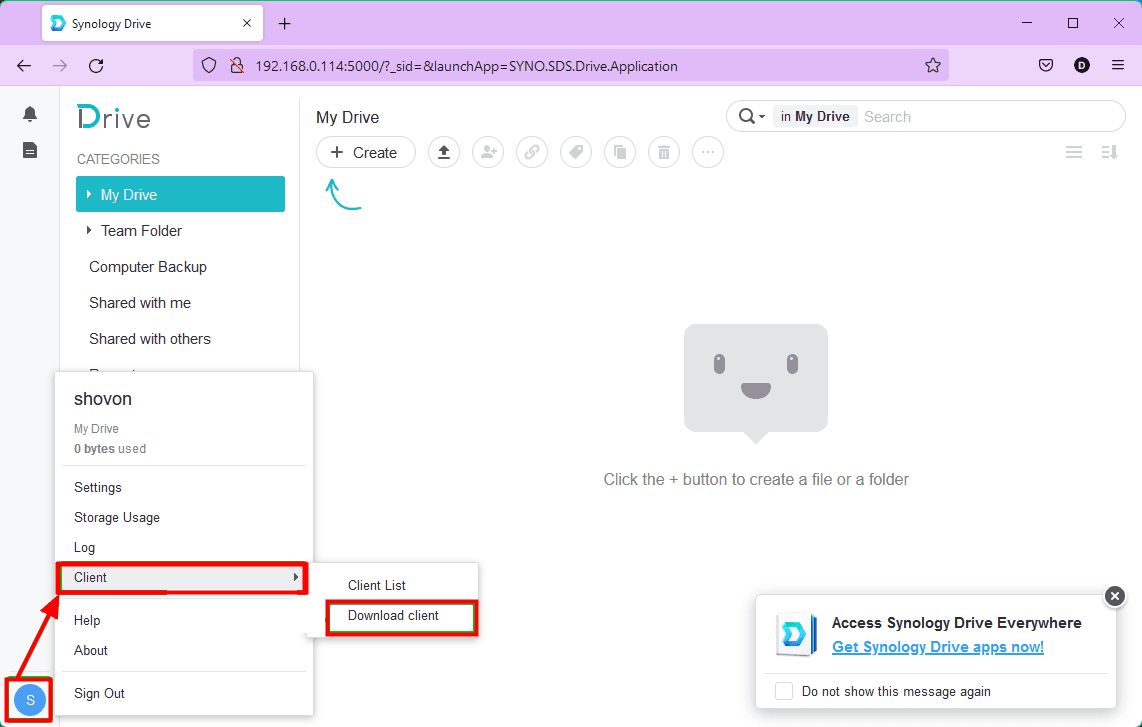The width and height of the screenshot is (1142, 727).
Task: Click the label tag icon
Action: pos(576,152)
